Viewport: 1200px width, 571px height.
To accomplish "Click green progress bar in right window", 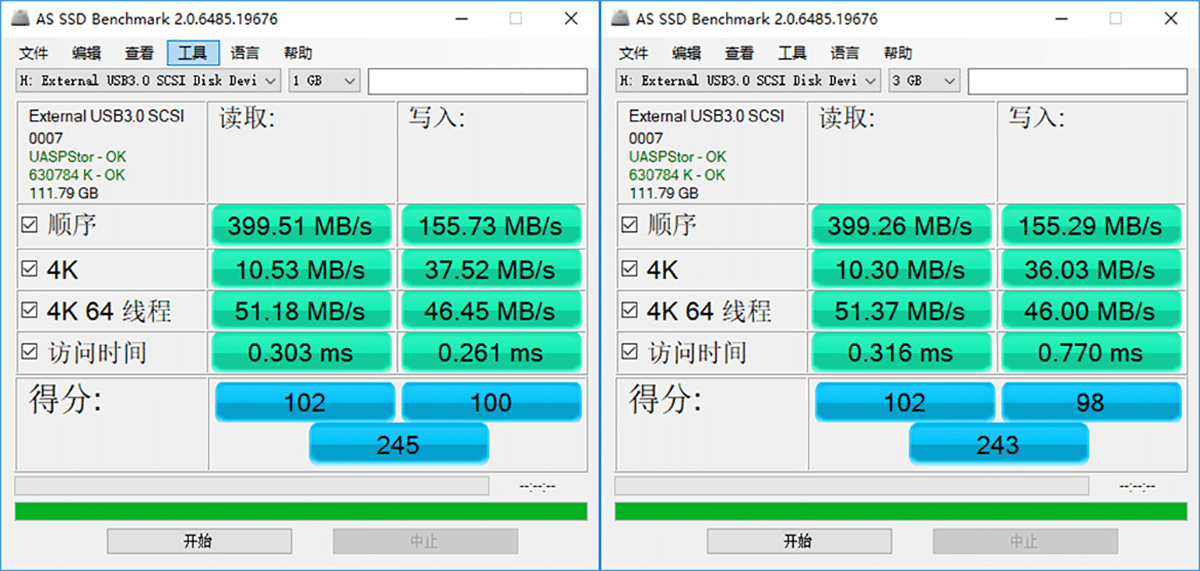I will coord(901,511).
